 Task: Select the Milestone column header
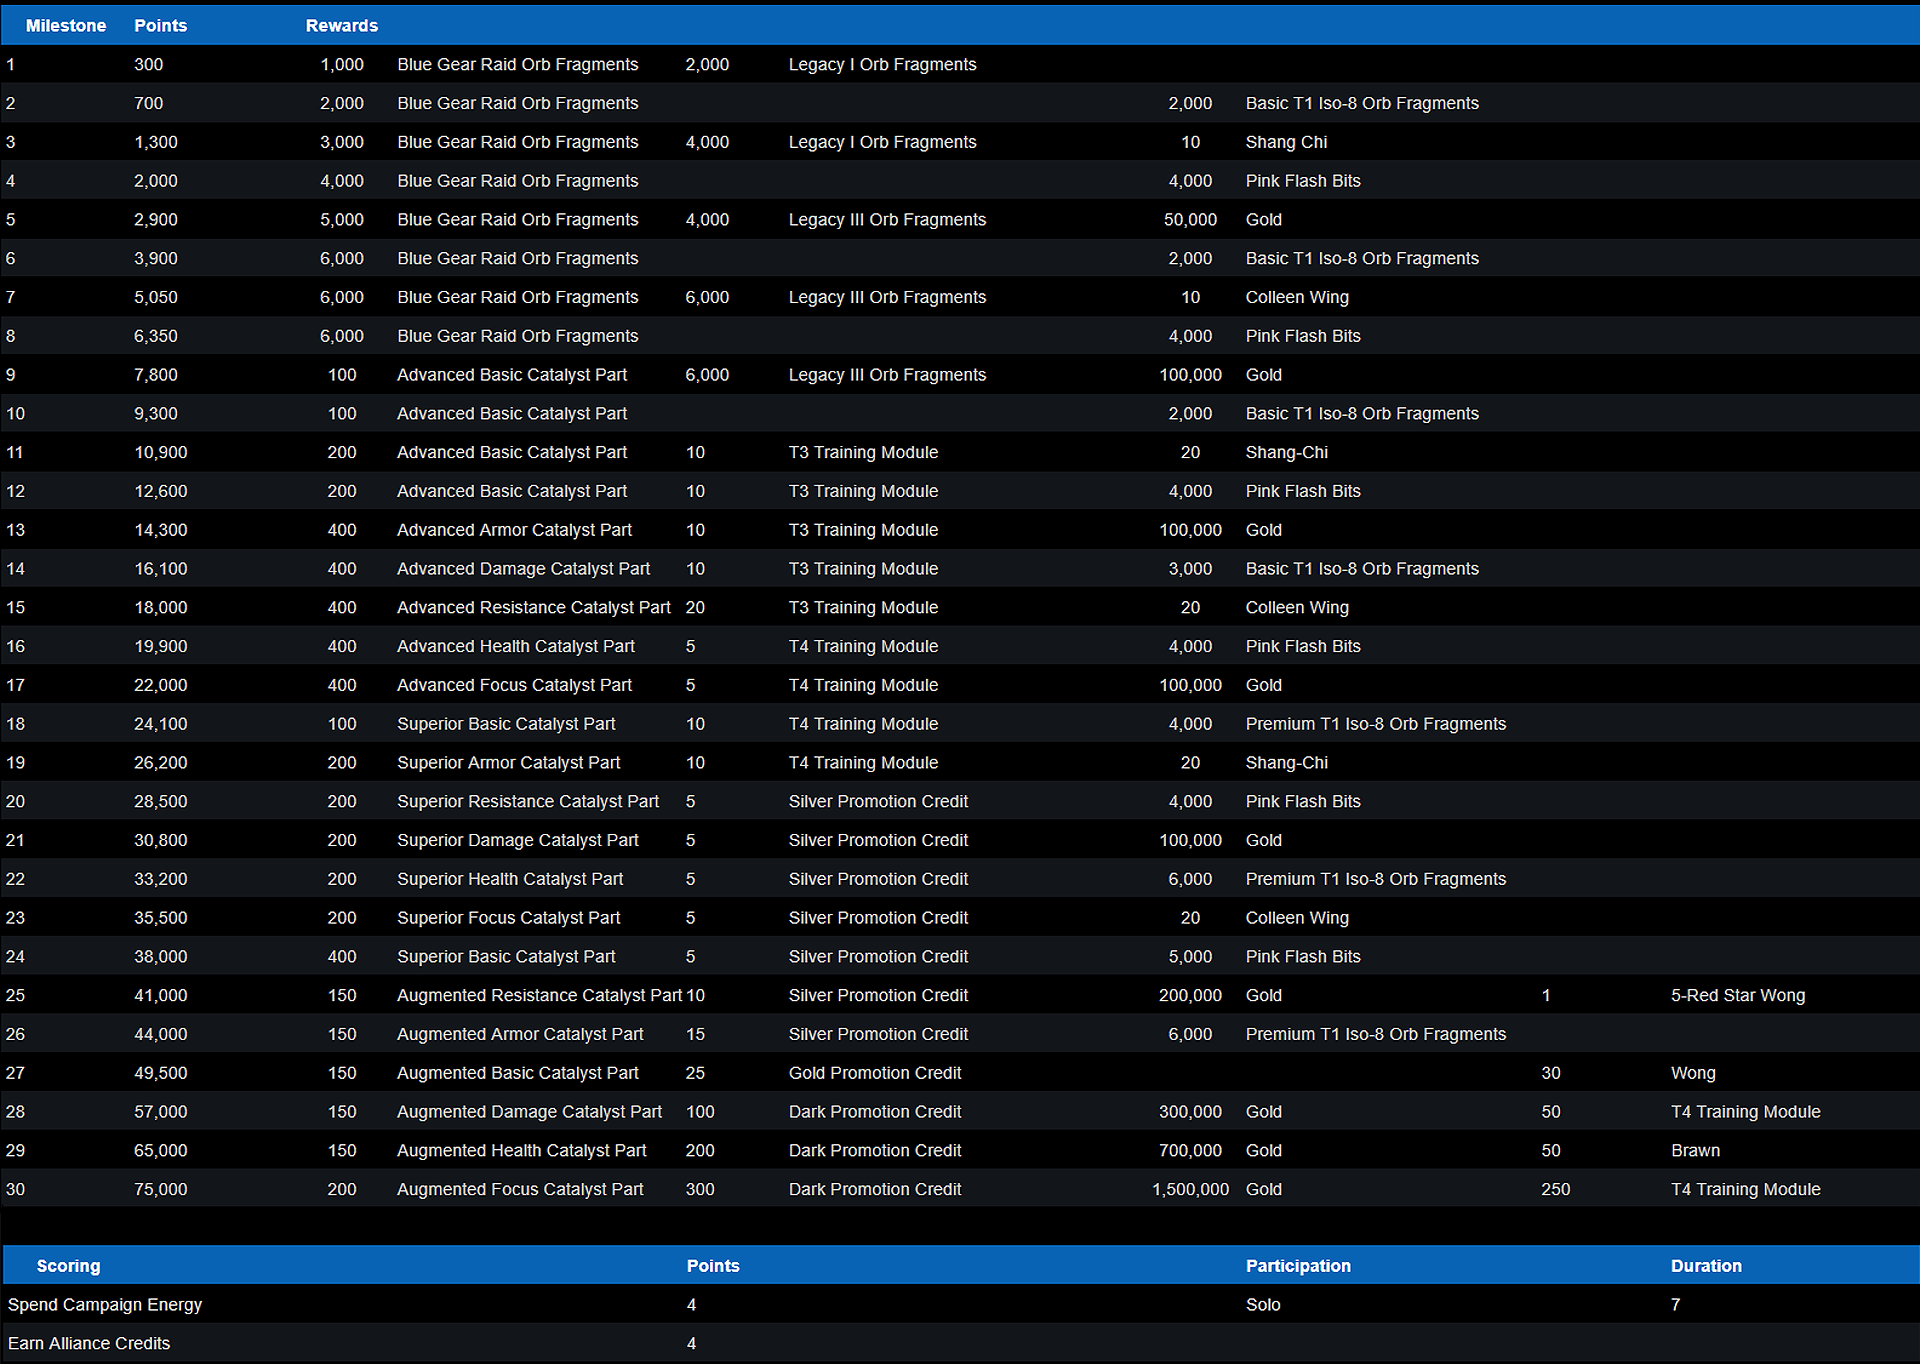point(66,26)
